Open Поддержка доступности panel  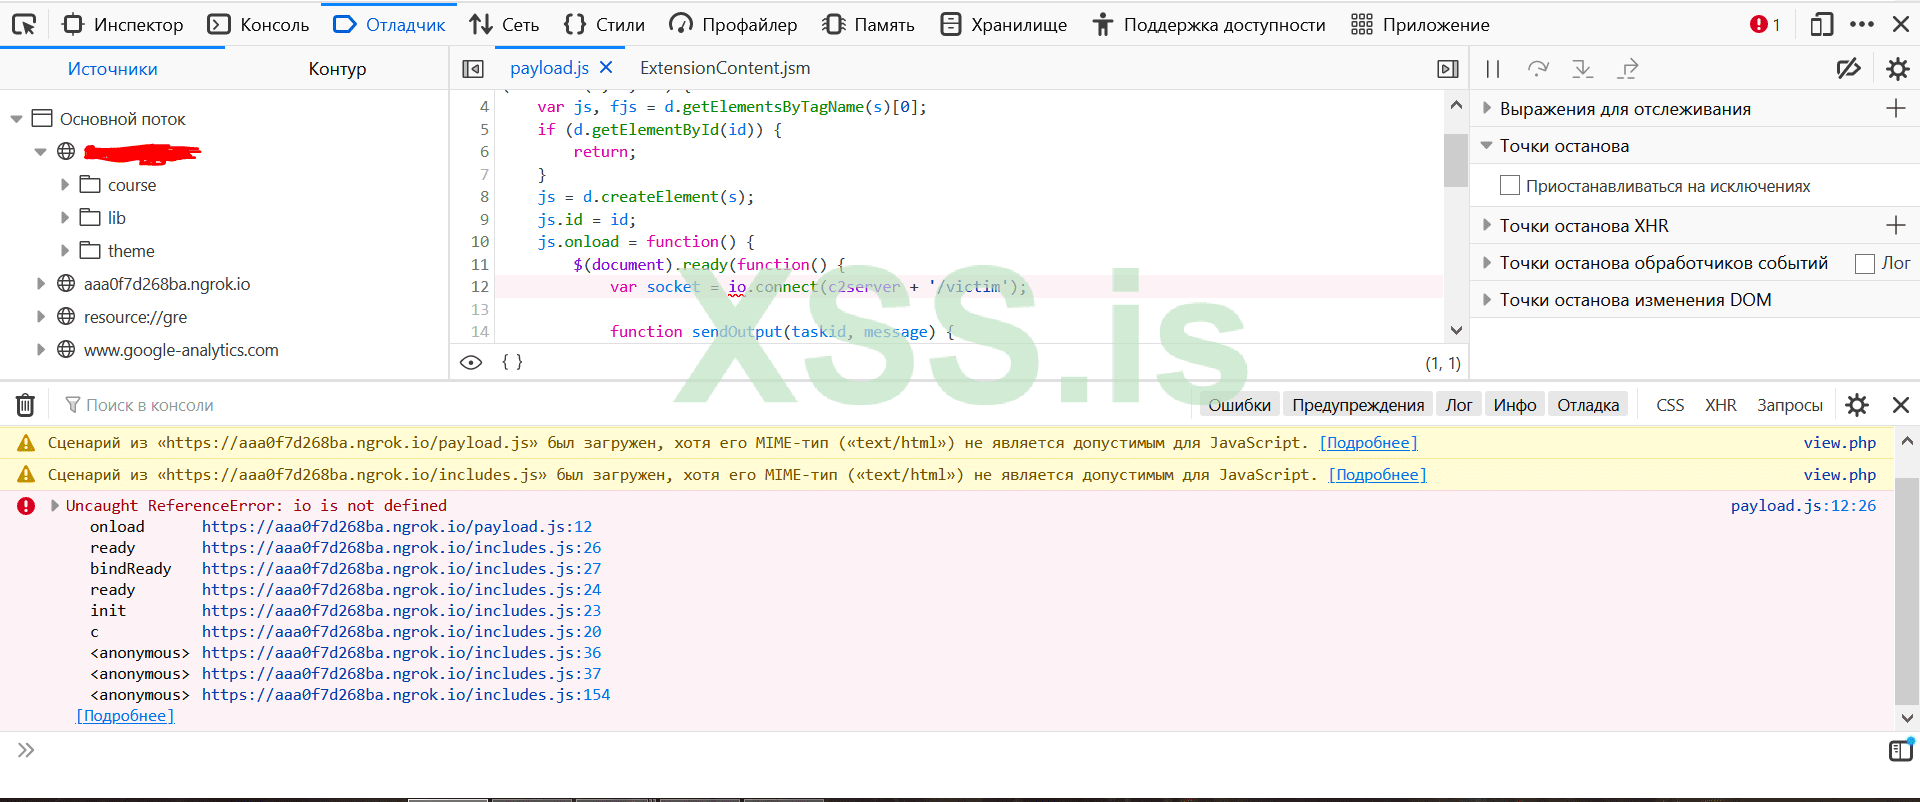pyautogui.click(x=1209, y=25)
